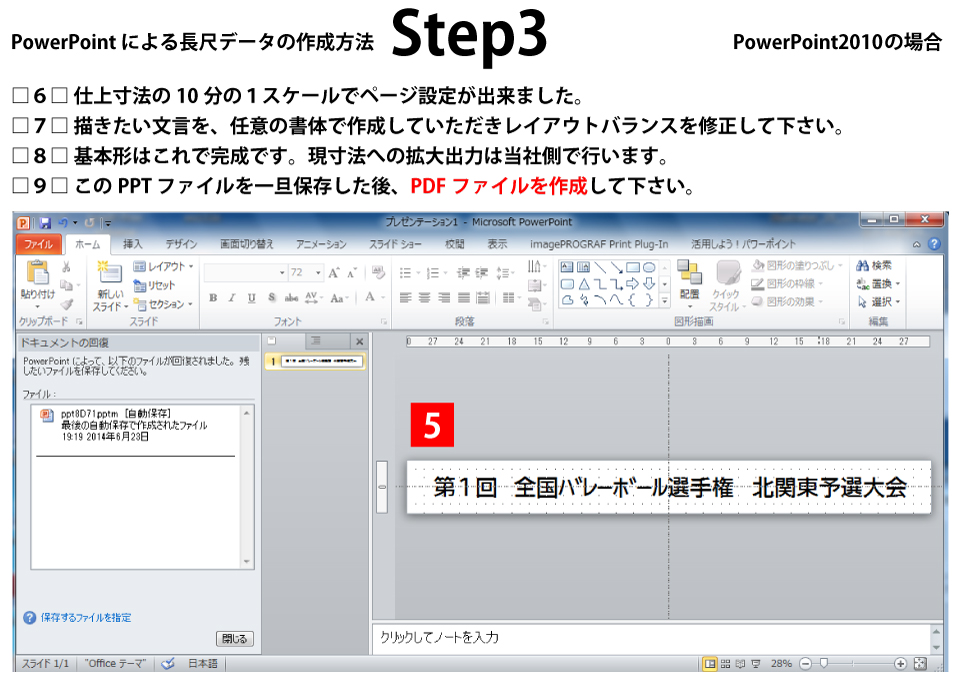Switch to the アニメーション tab
This screenshot has height=684, width=960.
coord(321,244)
